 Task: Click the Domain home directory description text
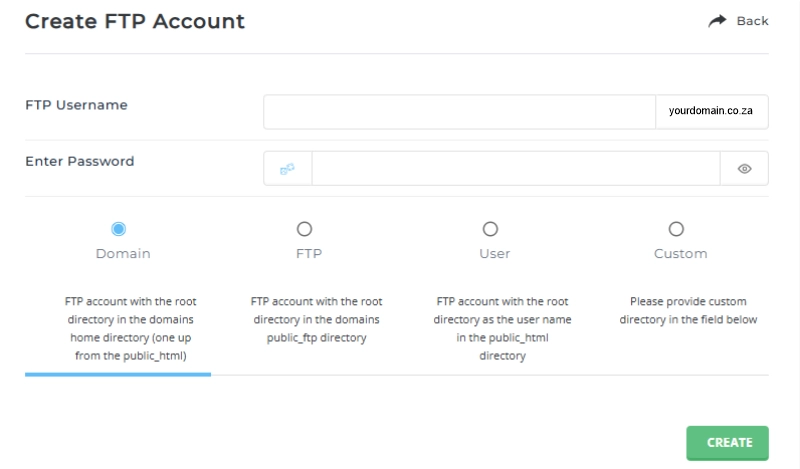click(x=131, y=329)
